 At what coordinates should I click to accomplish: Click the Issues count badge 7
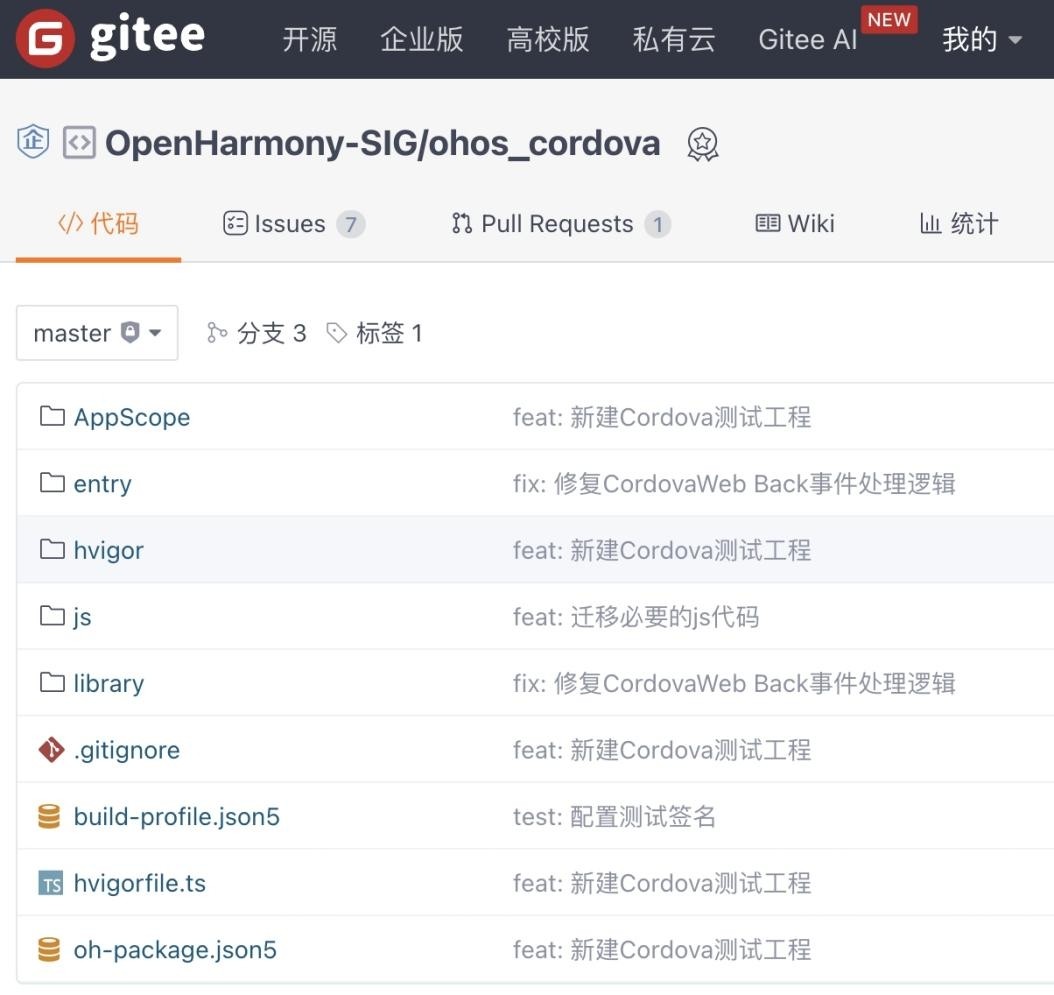[351, 224]
